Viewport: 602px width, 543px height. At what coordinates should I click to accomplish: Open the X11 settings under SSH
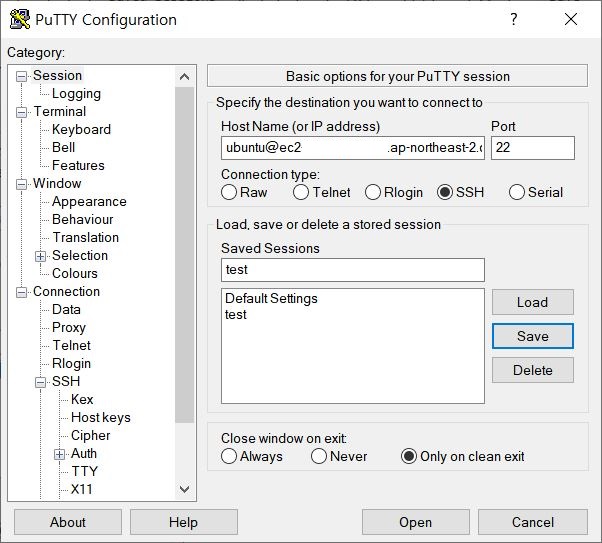[81, 489]
